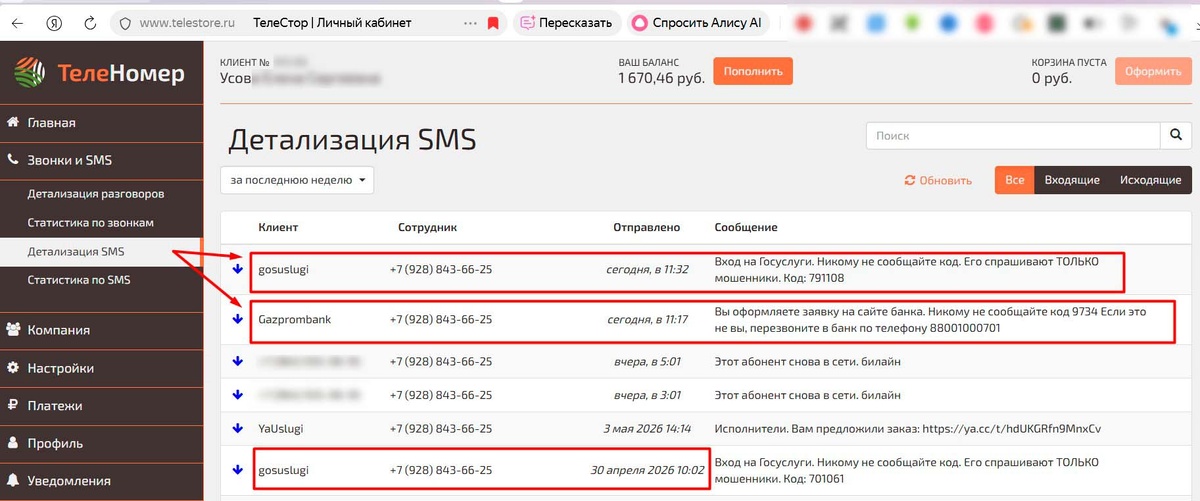Viewport: 1200px width, 501px height.
Task: Click 'сегодня, в 11:32' timestamp
Action: (x=647, y=269)
